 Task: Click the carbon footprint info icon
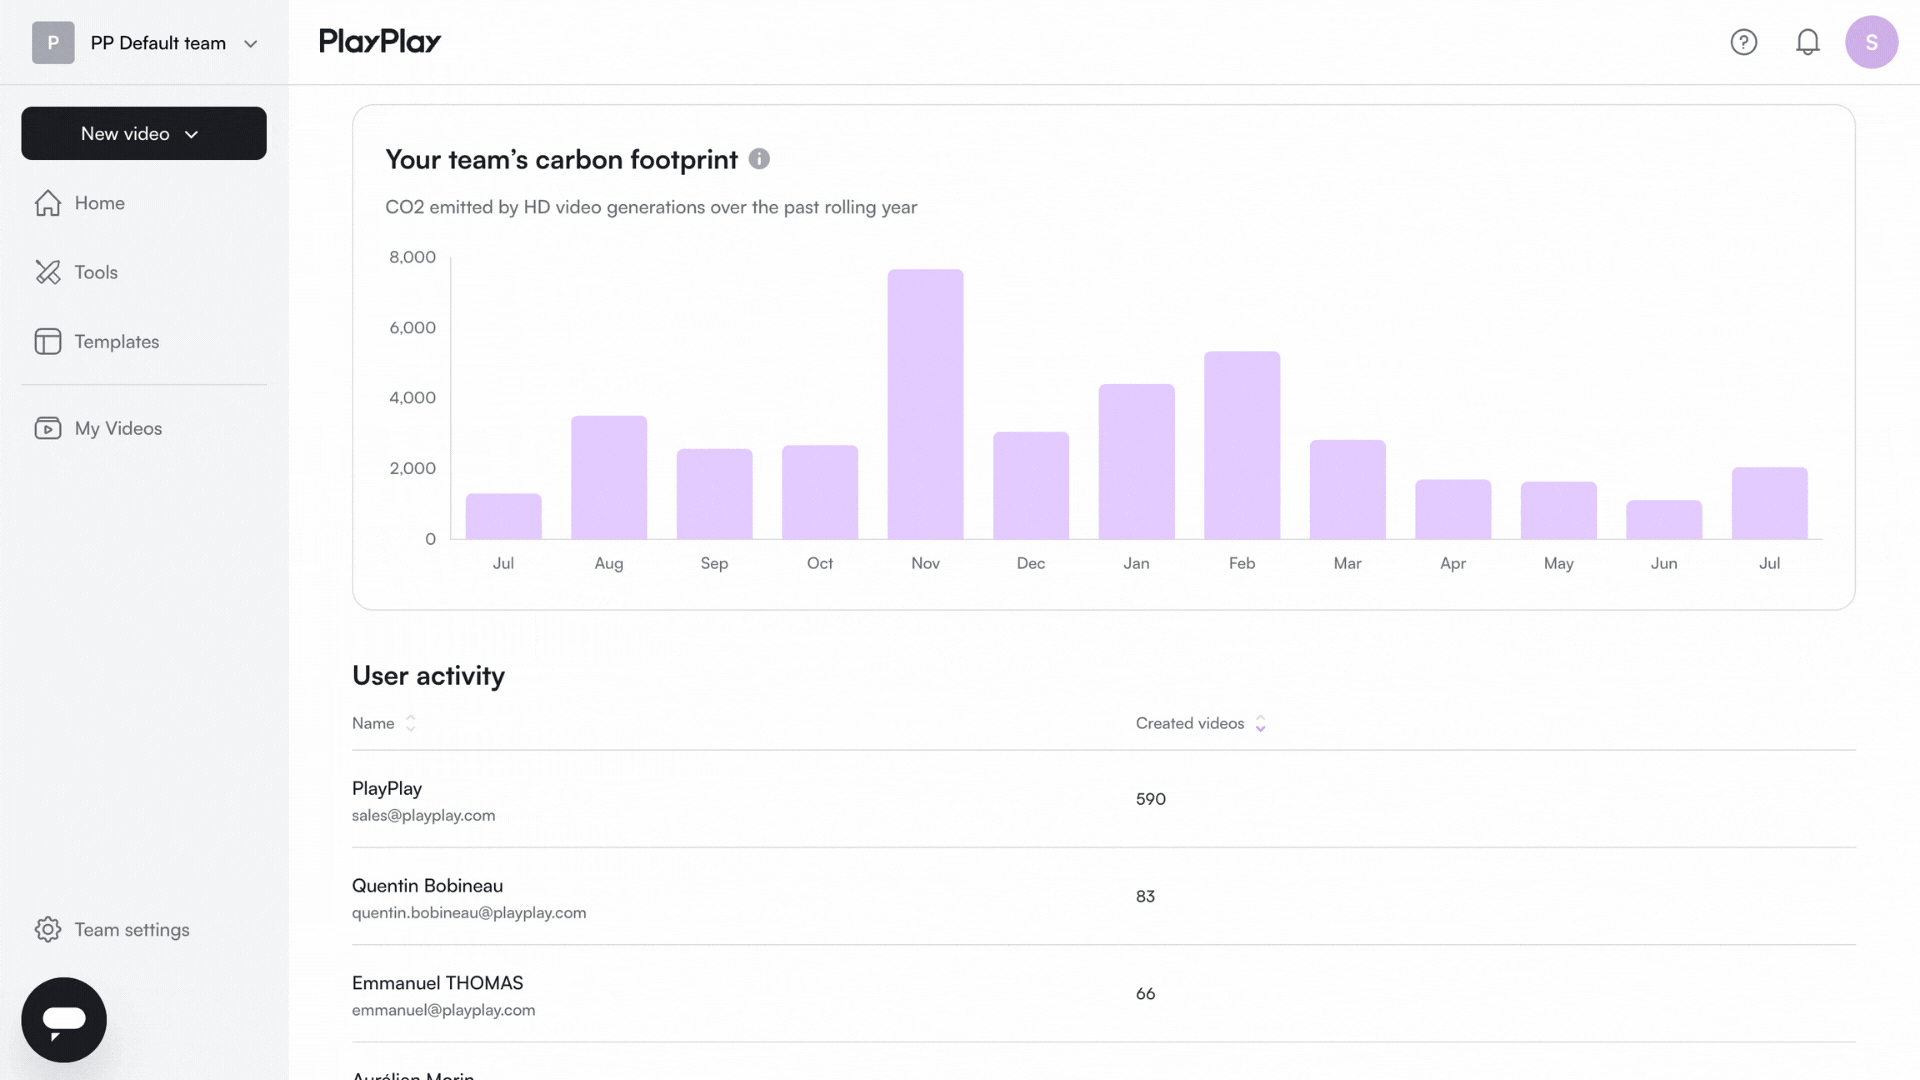click(759, 159)
